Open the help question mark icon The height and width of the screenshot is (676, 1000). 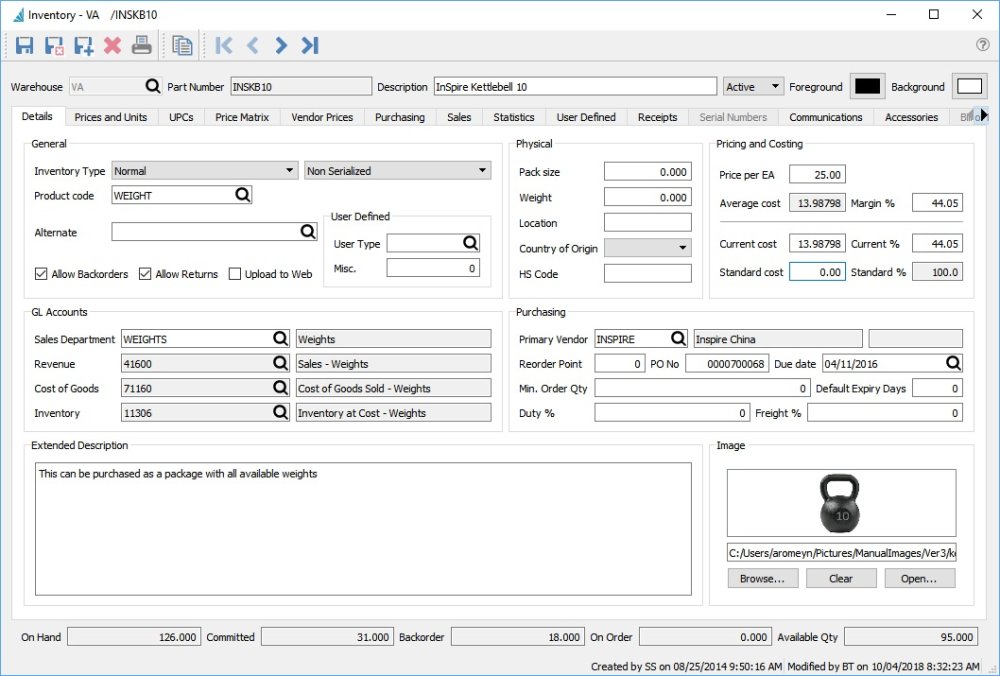point(982,45)
